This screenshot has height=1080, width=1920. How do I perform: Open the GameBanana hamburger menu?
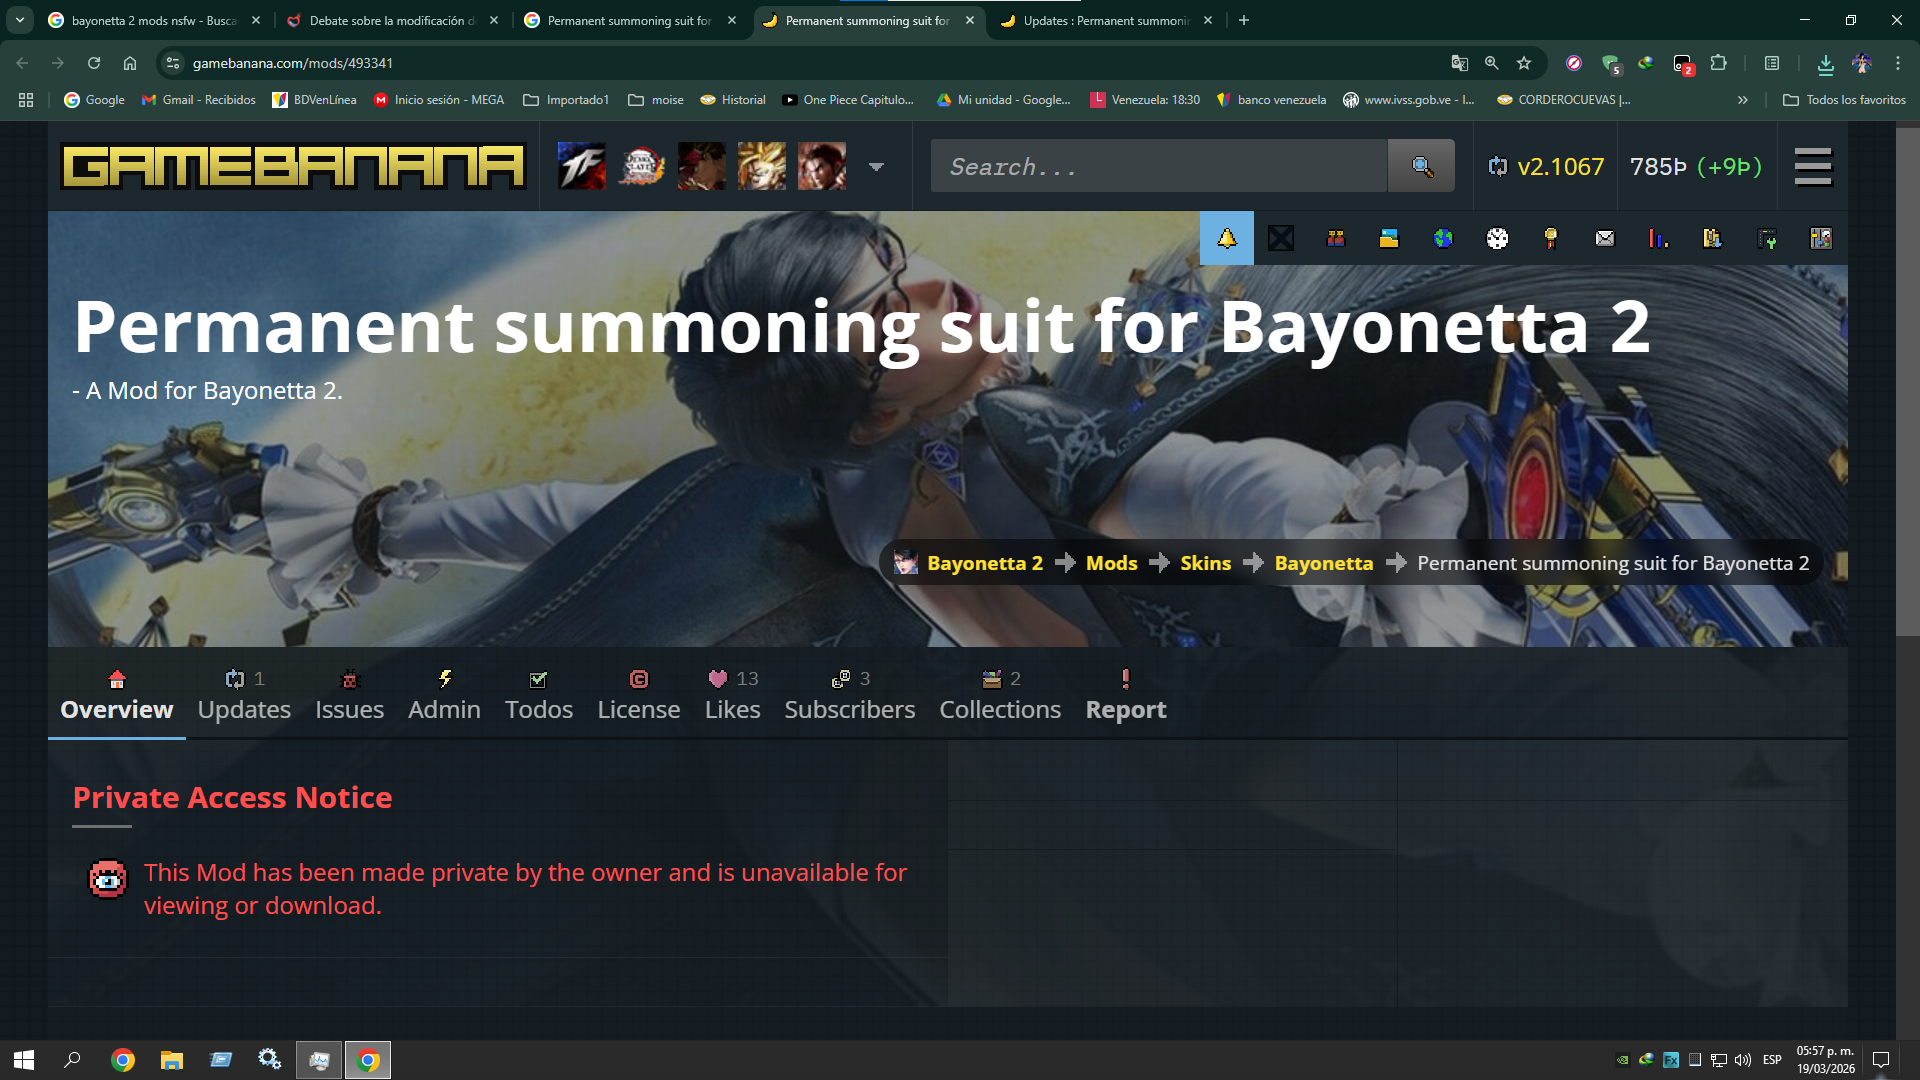pyautogui.click(x=1813, y=167)
